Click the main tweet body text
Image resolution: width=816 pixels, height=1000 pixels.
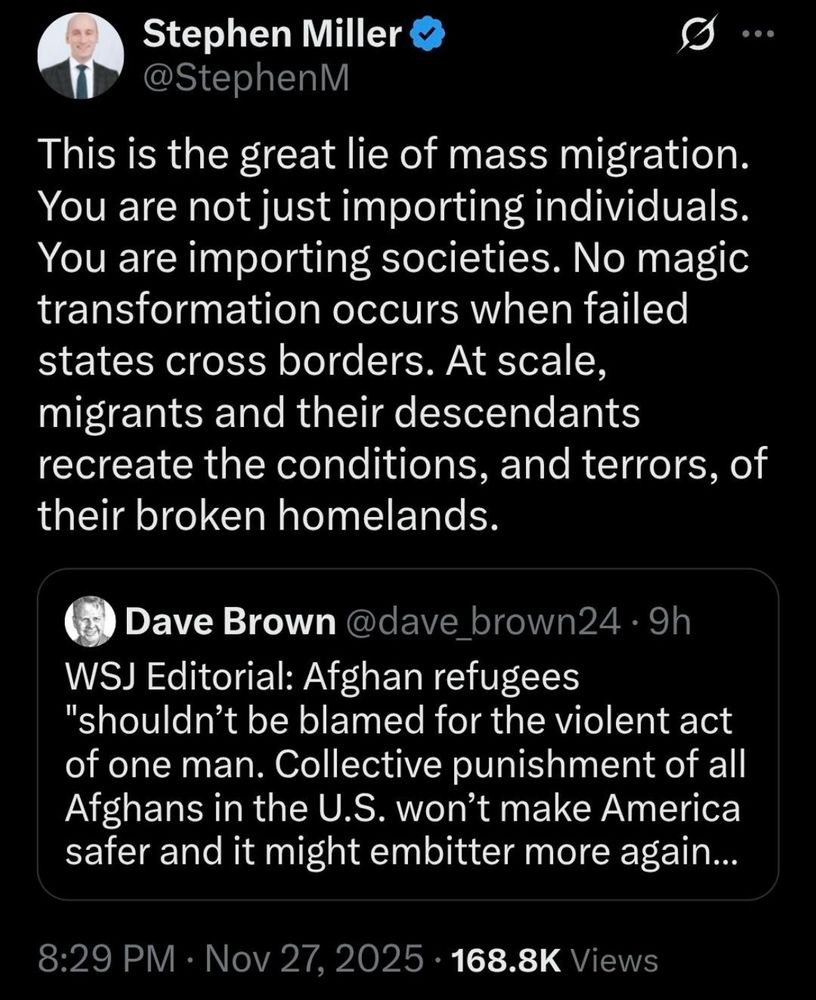(400, 330)
